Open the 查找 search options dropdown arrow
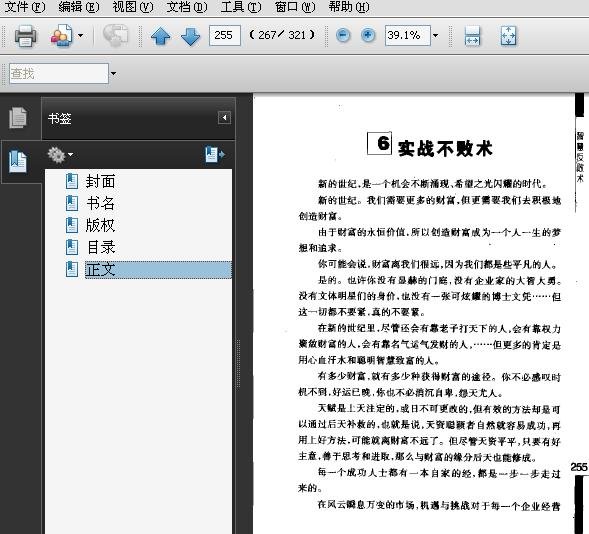589x534 pixels. pos(113,73)
